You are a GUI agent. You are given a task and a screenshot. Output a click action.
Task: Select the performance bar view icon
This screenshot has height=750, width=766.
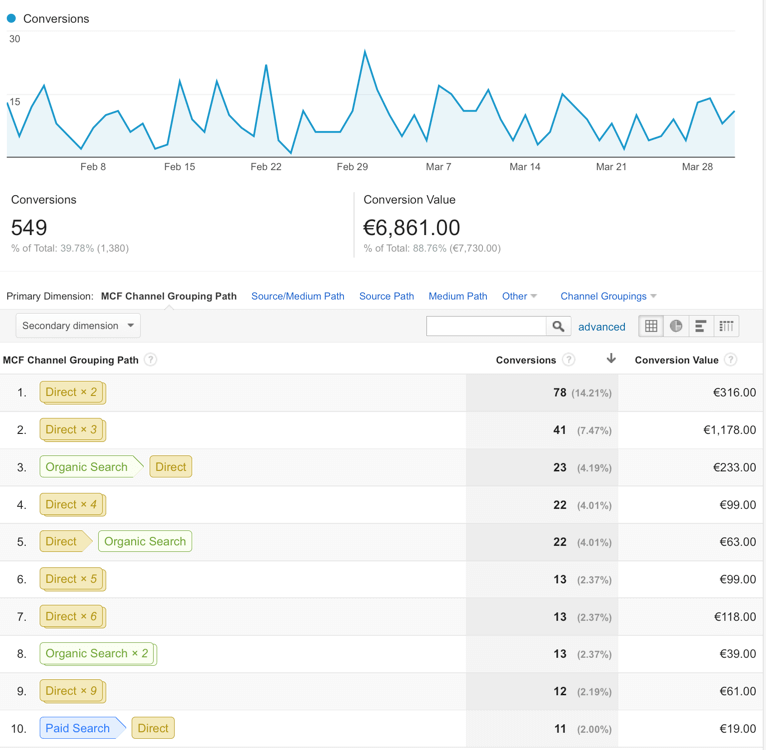(x=701, y=326)
